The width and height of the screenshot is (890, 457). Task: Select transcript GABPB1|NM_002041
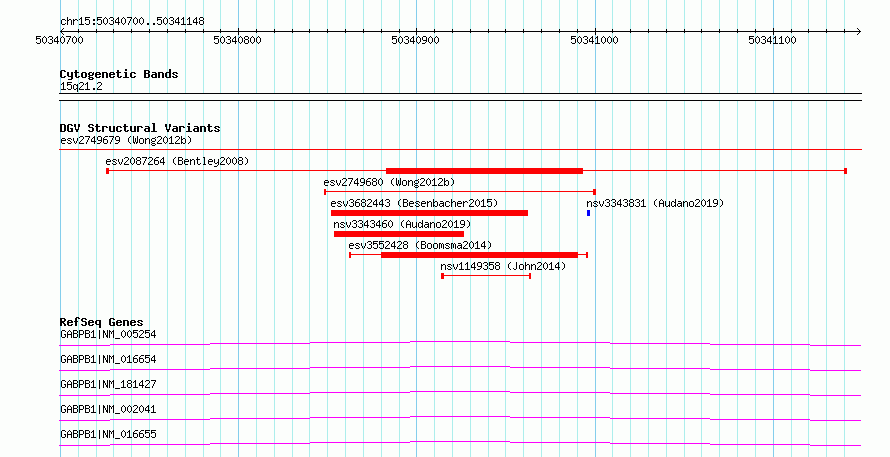click(108, 409)
